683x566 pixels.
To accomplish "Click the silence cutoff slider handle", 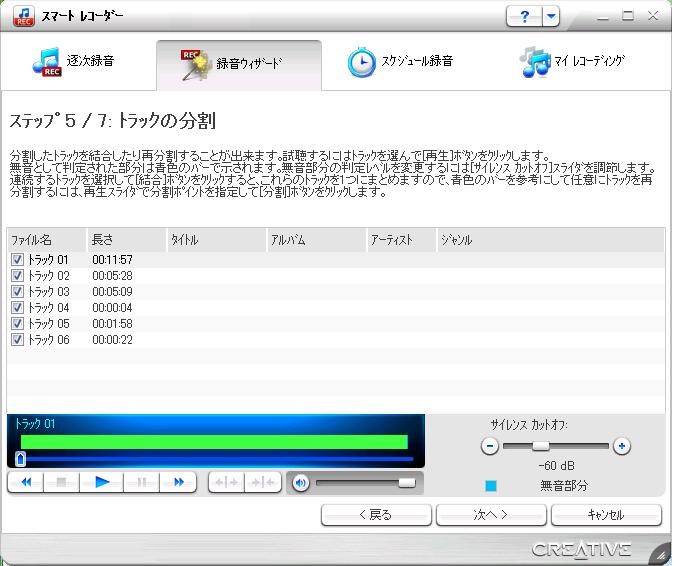I will pyautogui.click(x=541, y=446).
